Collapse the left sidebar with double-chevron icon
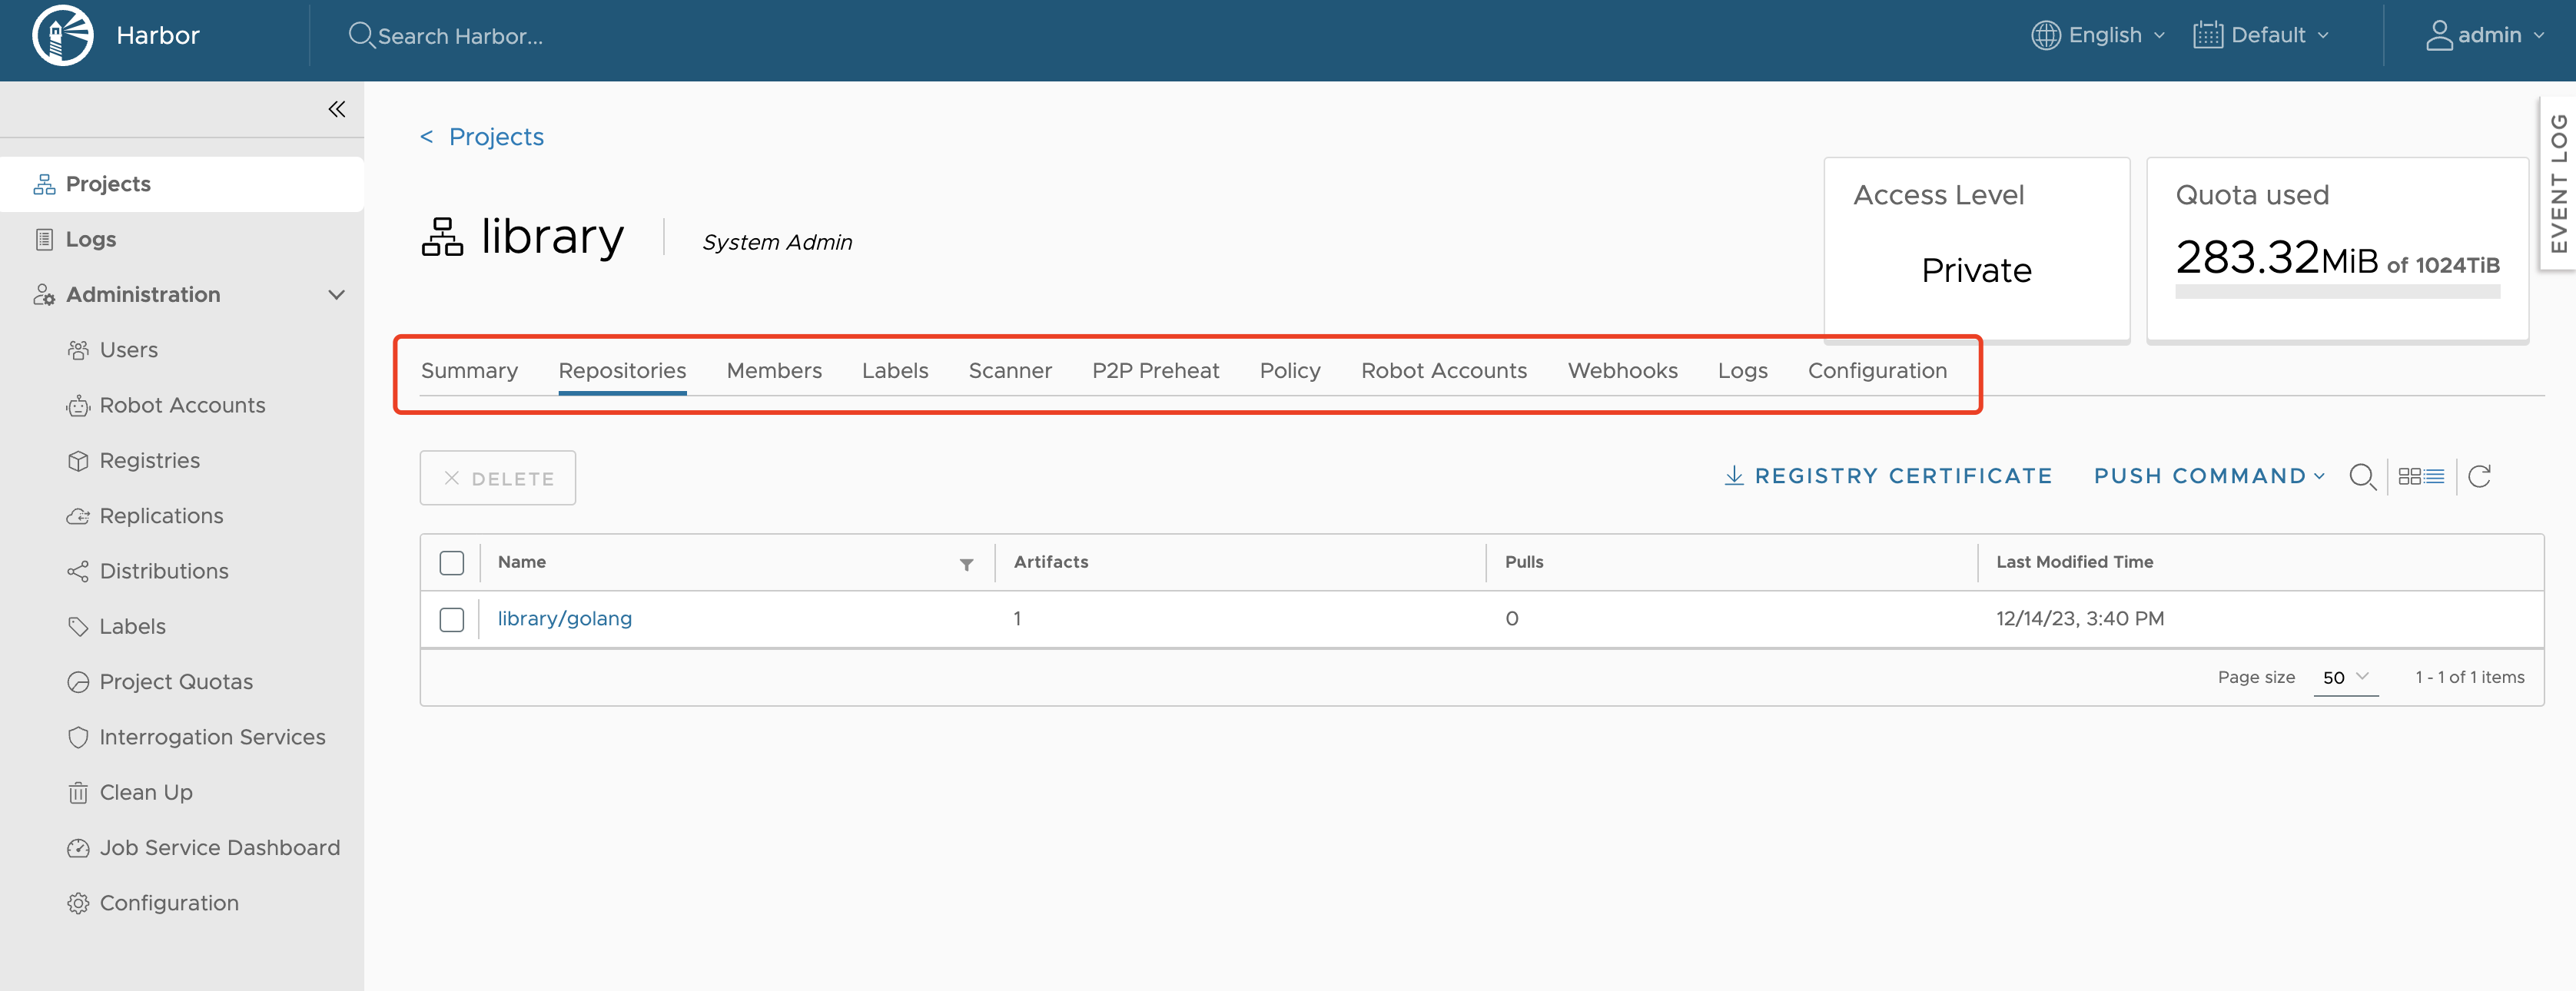Screen dimensions: 2576x991 (336, 108)
